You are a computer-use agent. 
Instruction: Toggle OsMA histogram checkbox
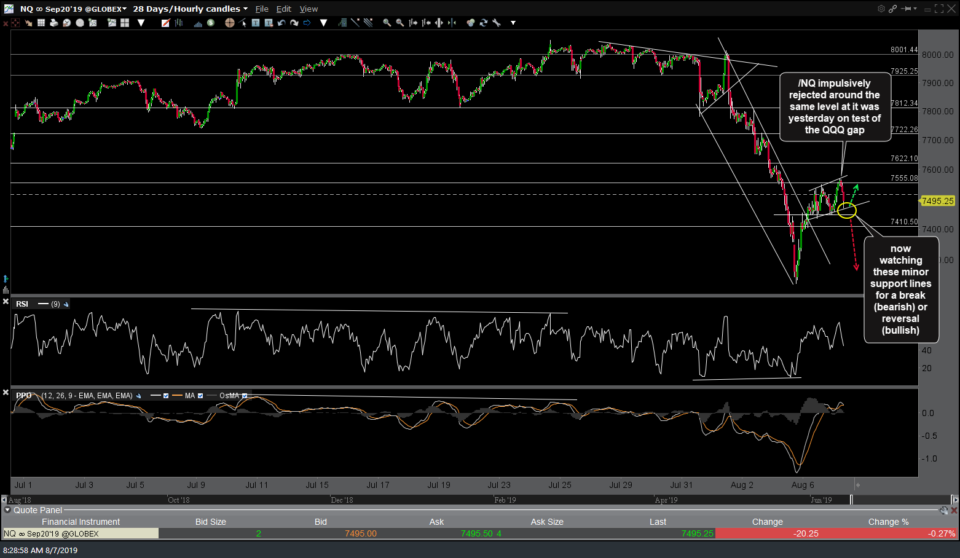244,396
